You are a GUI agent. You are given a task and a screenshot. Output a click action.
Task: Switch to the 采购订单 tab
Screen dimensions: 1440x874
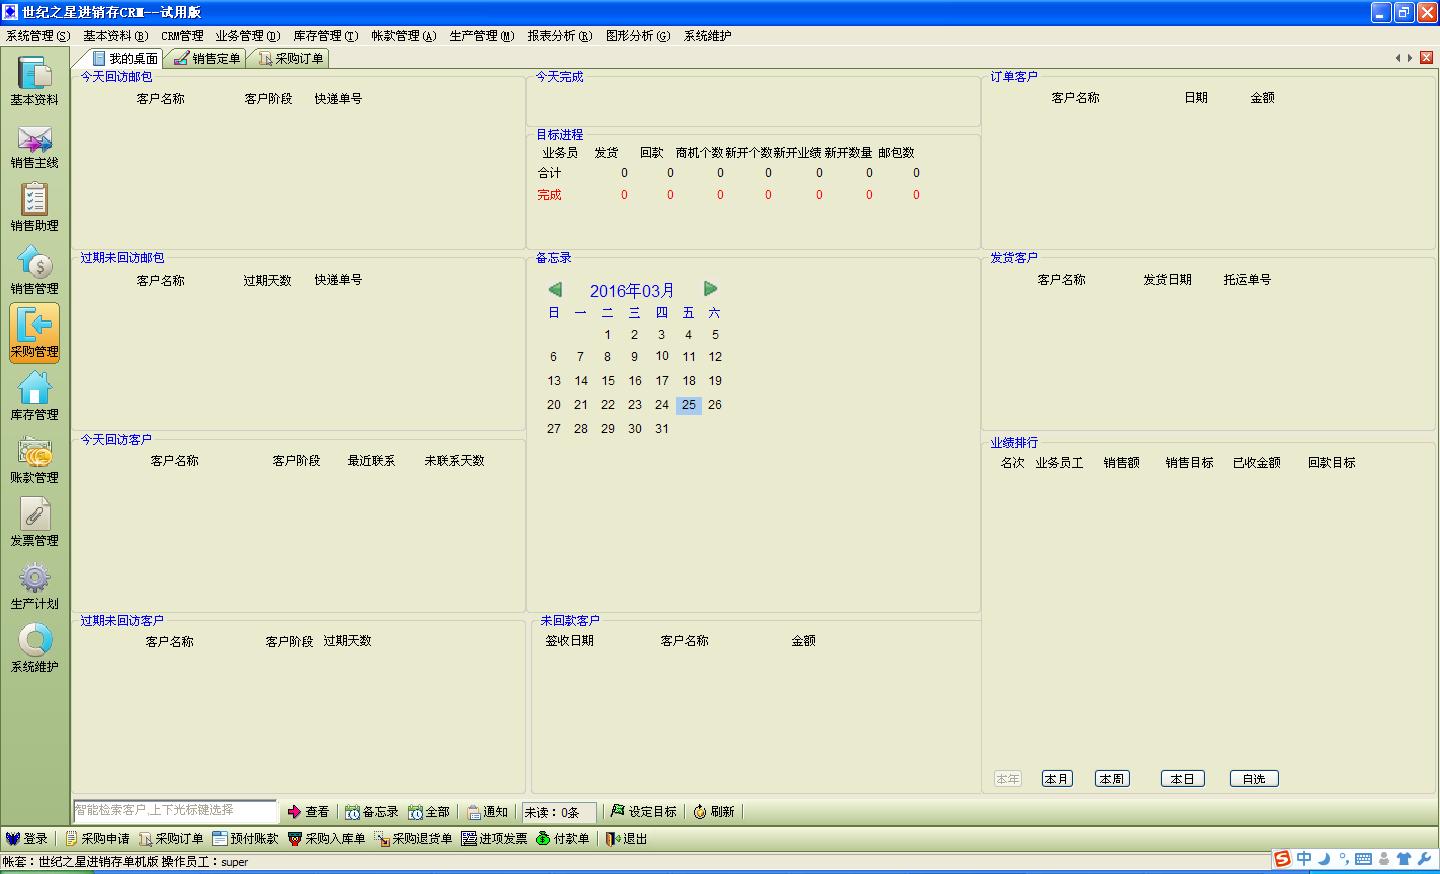(291, 59)
